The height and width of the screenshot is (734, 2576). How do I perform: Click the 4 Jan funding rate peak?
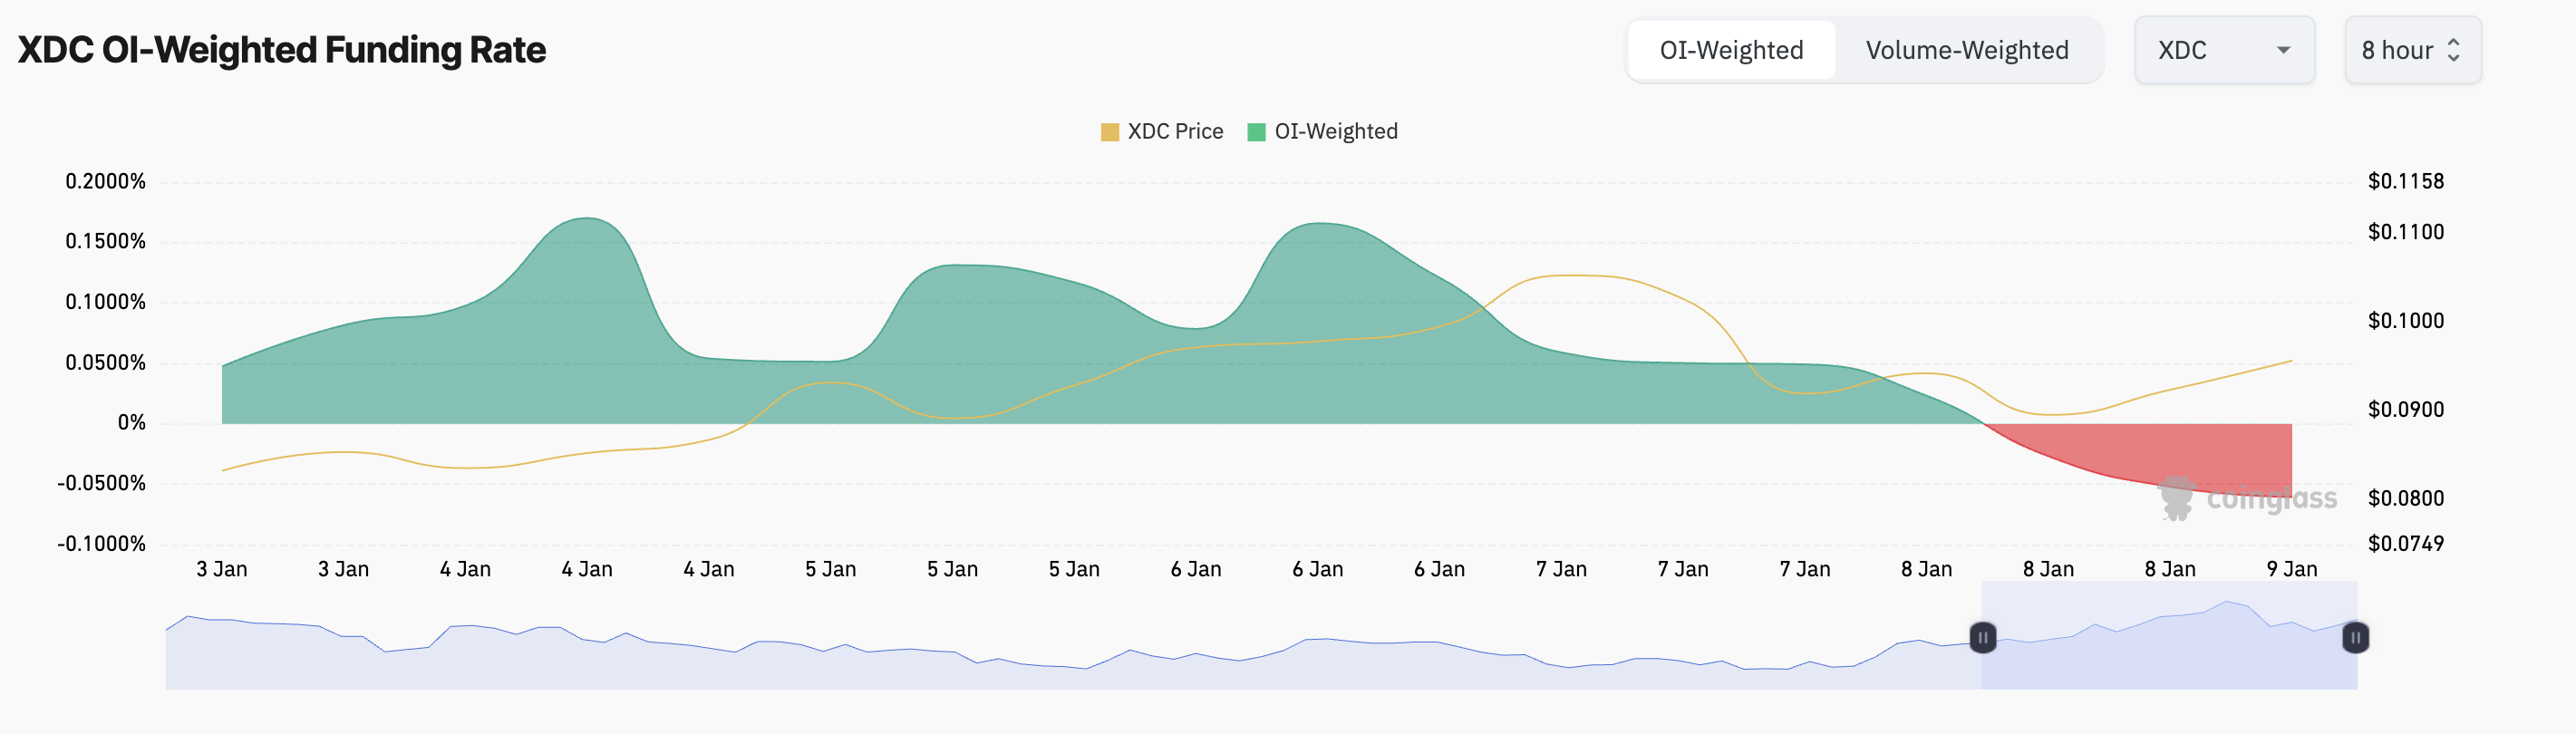pyautogui.click(x=587, y=219)
